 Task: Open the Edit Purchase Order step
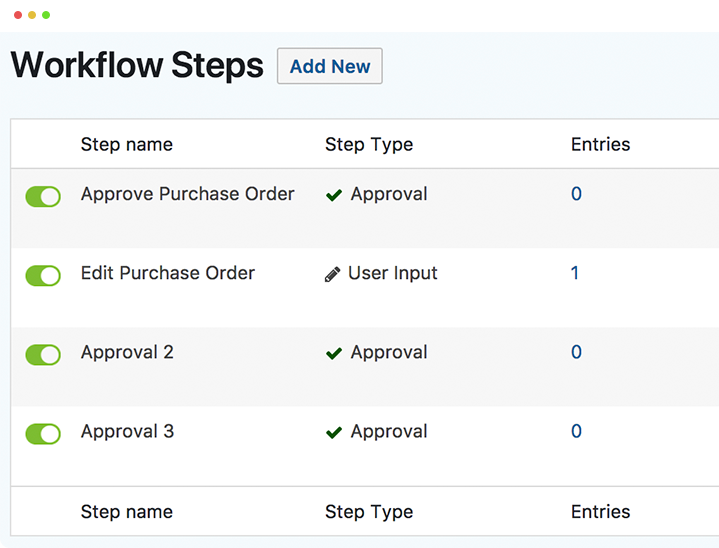167,273
